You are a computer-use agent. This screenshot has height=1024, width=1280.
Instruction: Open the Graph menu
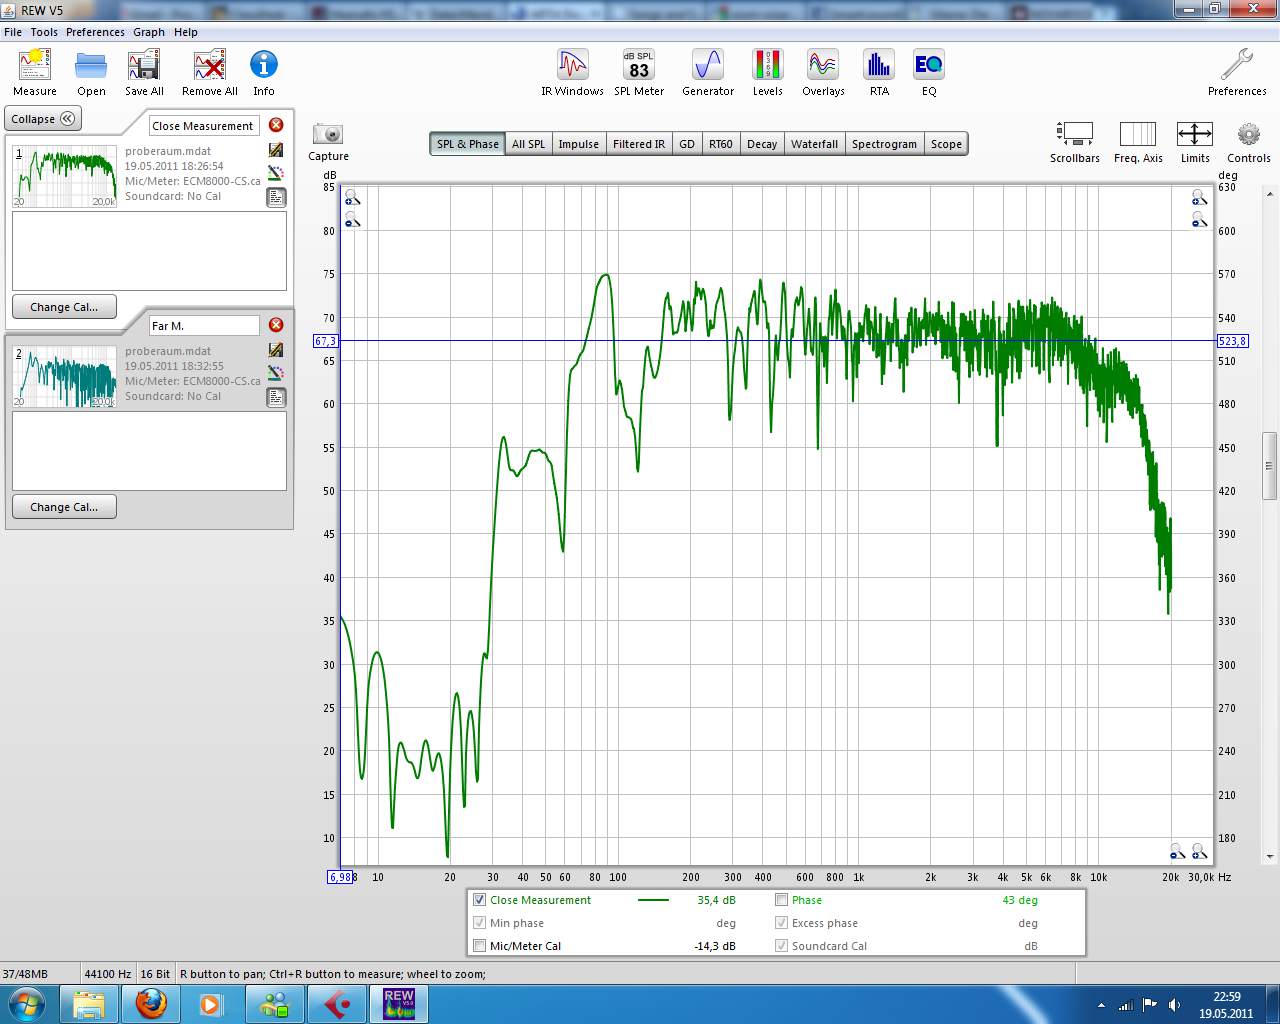click(149, 32)
